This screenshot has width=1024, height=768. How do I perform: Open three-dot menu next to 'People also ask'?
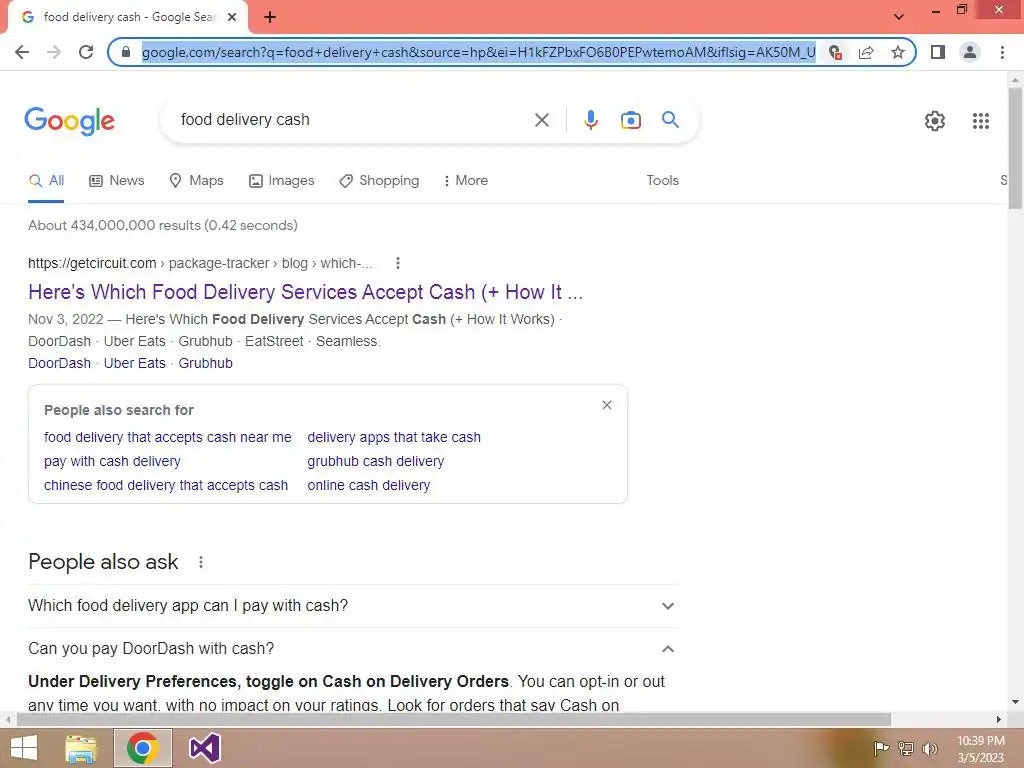click(200, 562)
